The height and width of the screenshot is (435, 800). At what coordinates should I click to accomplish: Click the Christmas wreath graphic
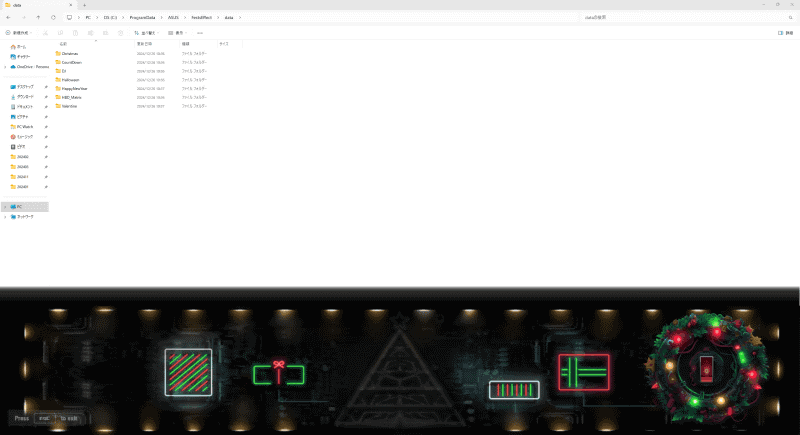707,368
